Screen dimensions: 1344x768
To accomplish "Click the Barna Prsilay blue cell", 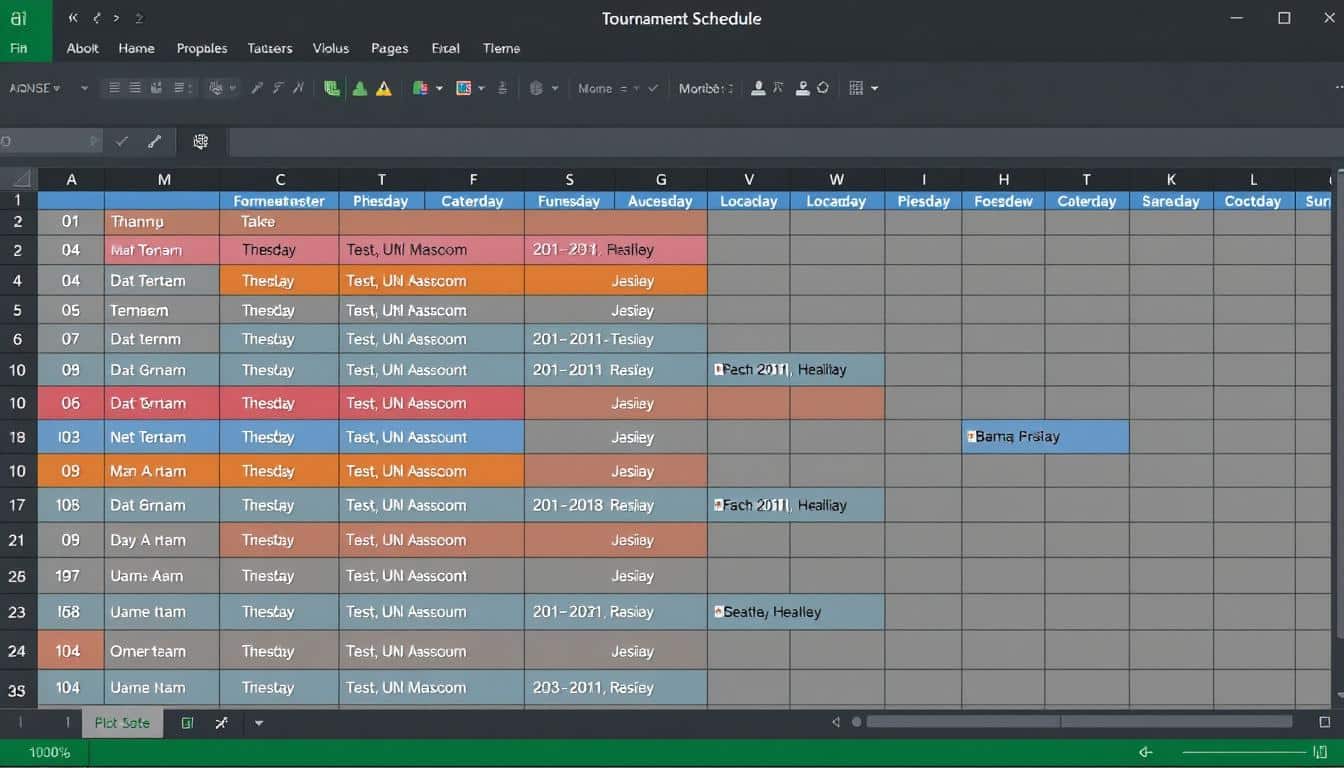I will point(1045,437).
